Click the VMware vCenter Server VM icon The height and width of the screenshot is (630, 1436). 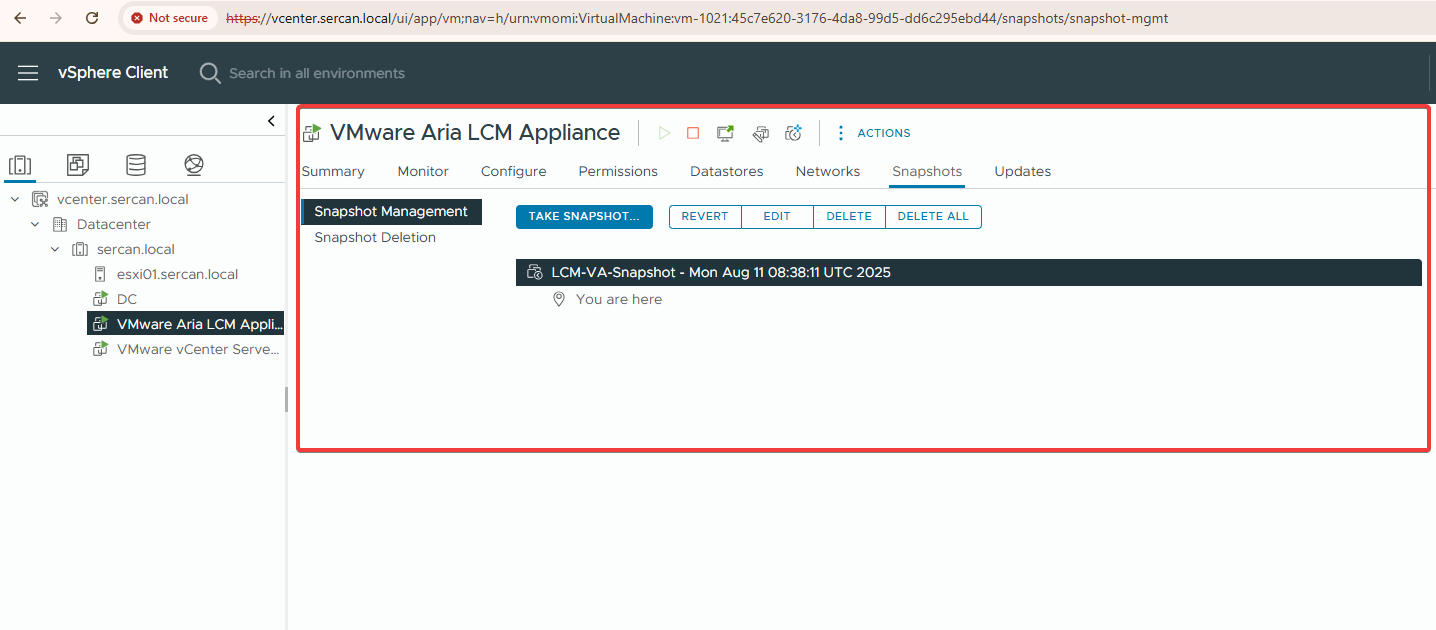point(100,349)
